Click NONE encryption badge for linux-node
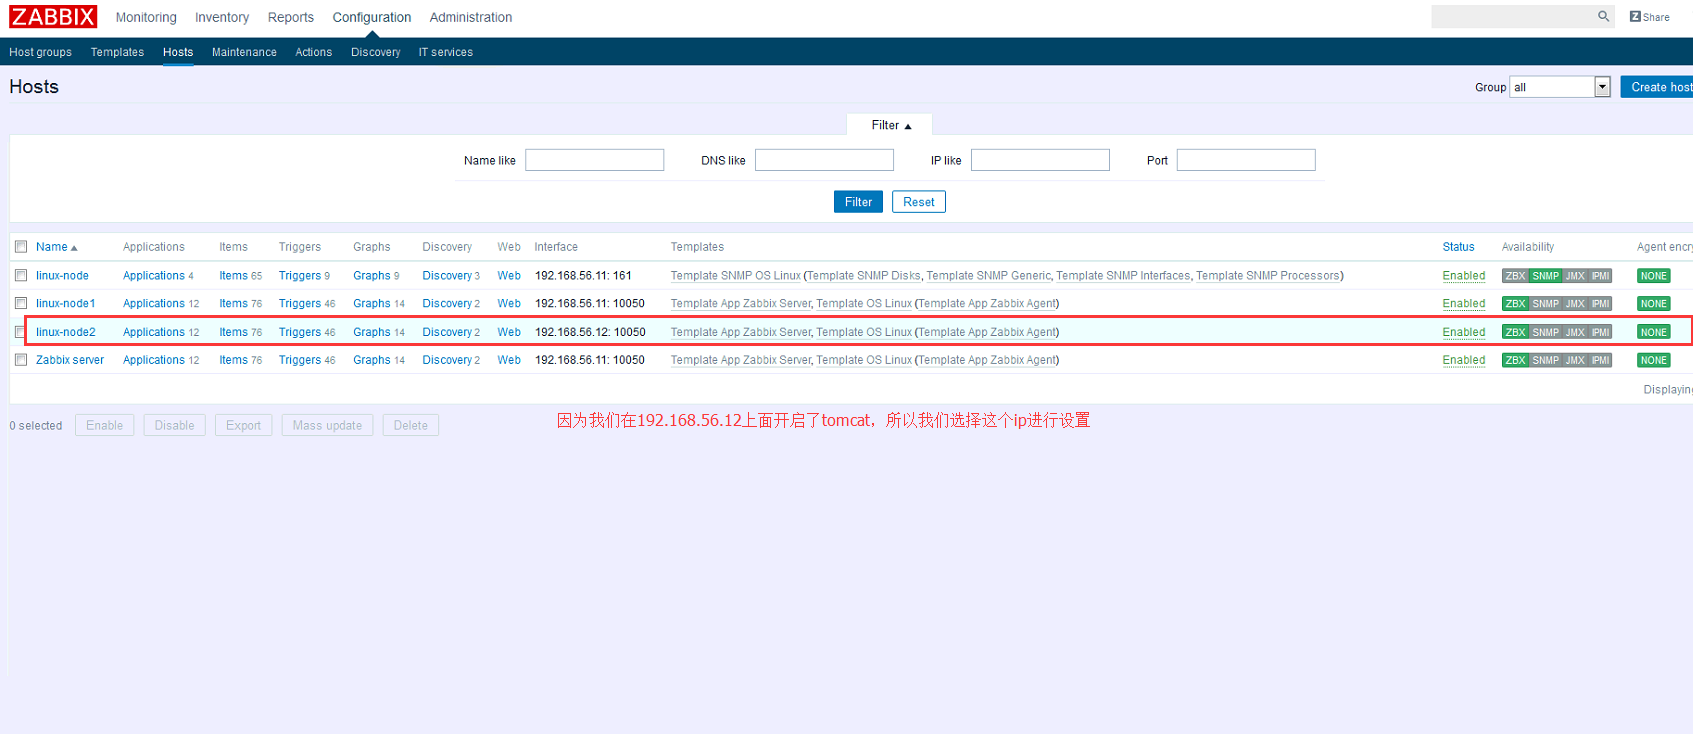Viewport: 1693px width, 734px height. [1654, 276]
